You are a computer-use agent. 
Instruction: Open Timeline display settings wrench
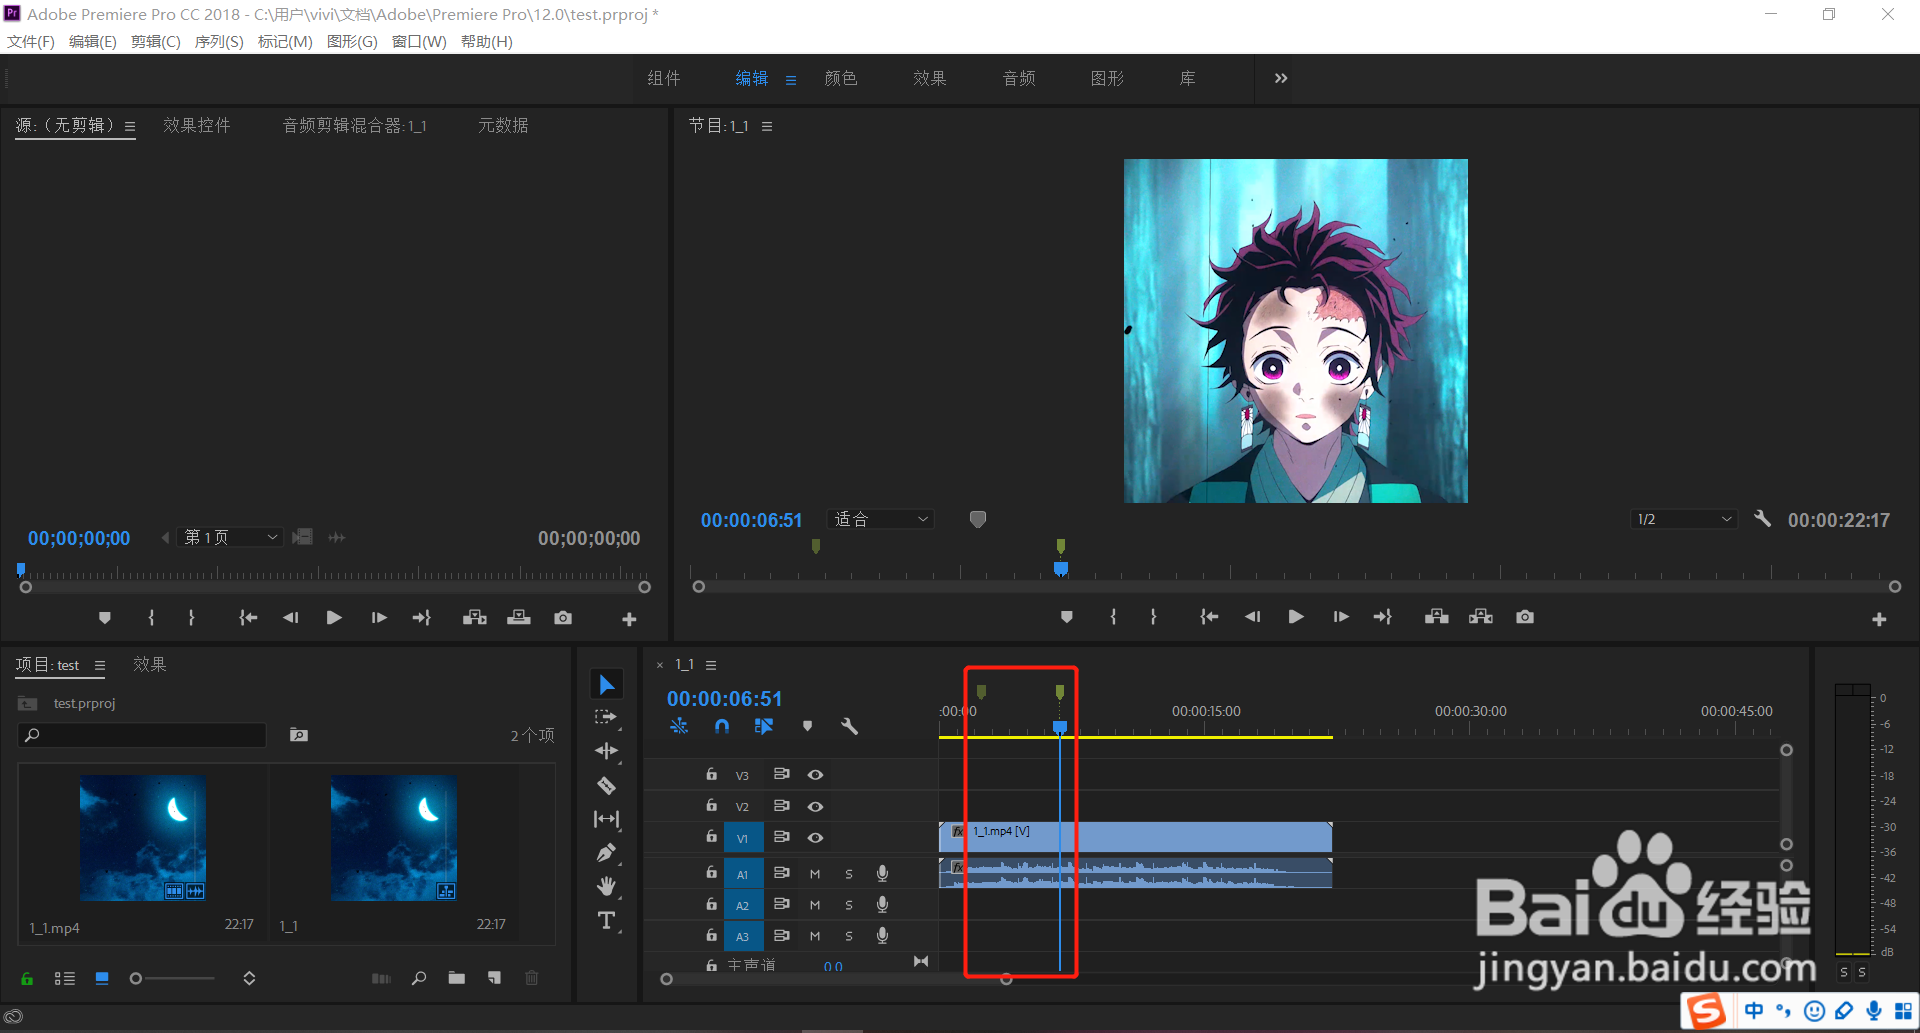pyautogui.click(x=849, y=727)
